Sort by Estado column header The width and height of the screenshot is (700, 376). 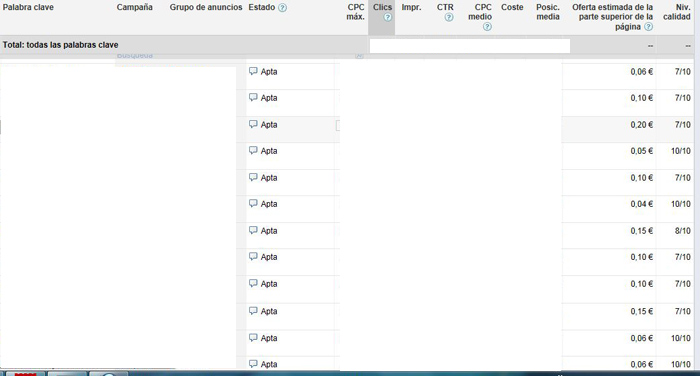262,7
